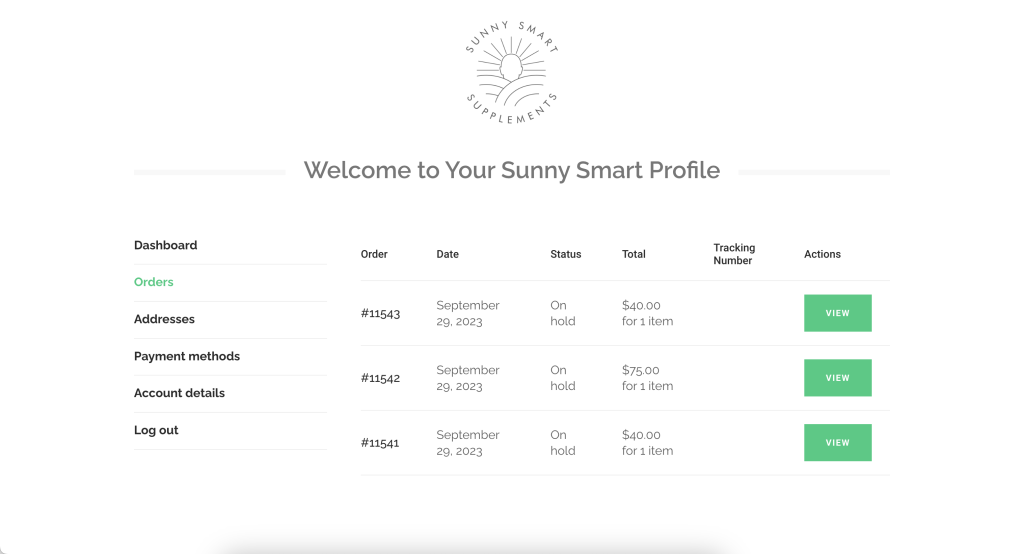Click the Welcome to Your Sunny Smart Profile heading
The height and width of the screenshot is (554, 1024).
[511, 171]
